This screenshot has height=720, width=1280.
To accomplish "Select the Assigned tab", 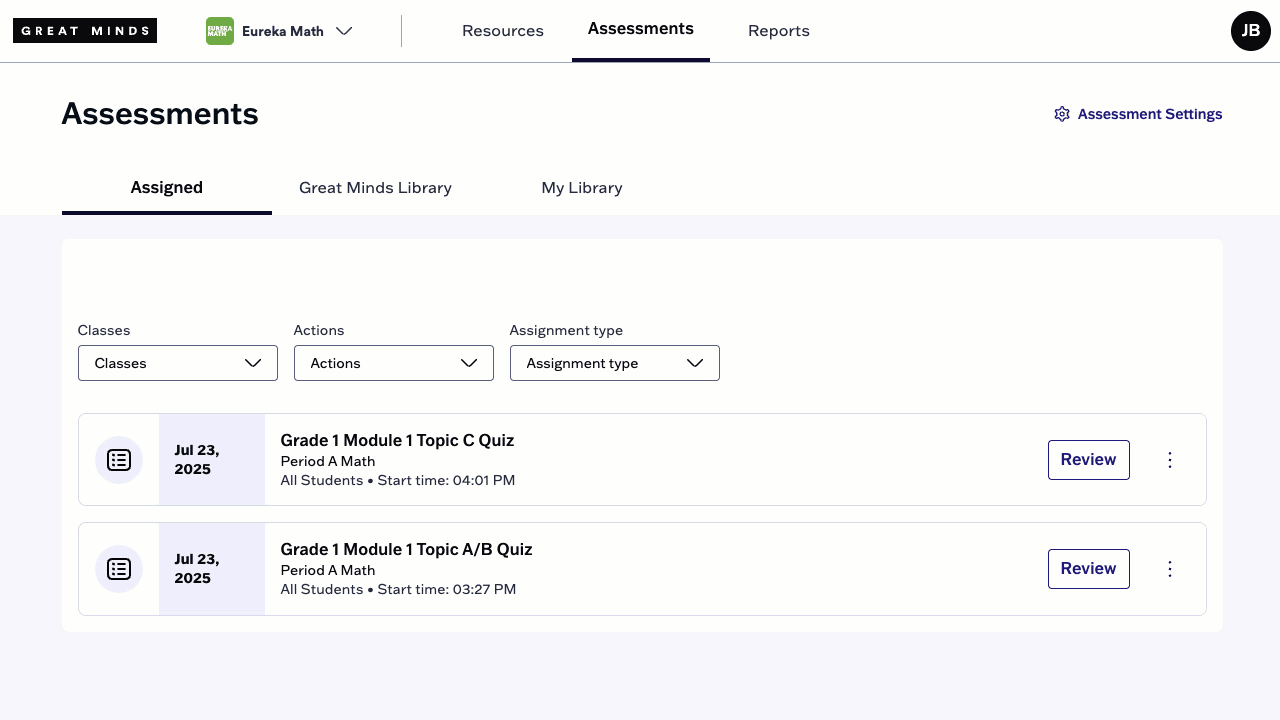I will pos(167,188).
